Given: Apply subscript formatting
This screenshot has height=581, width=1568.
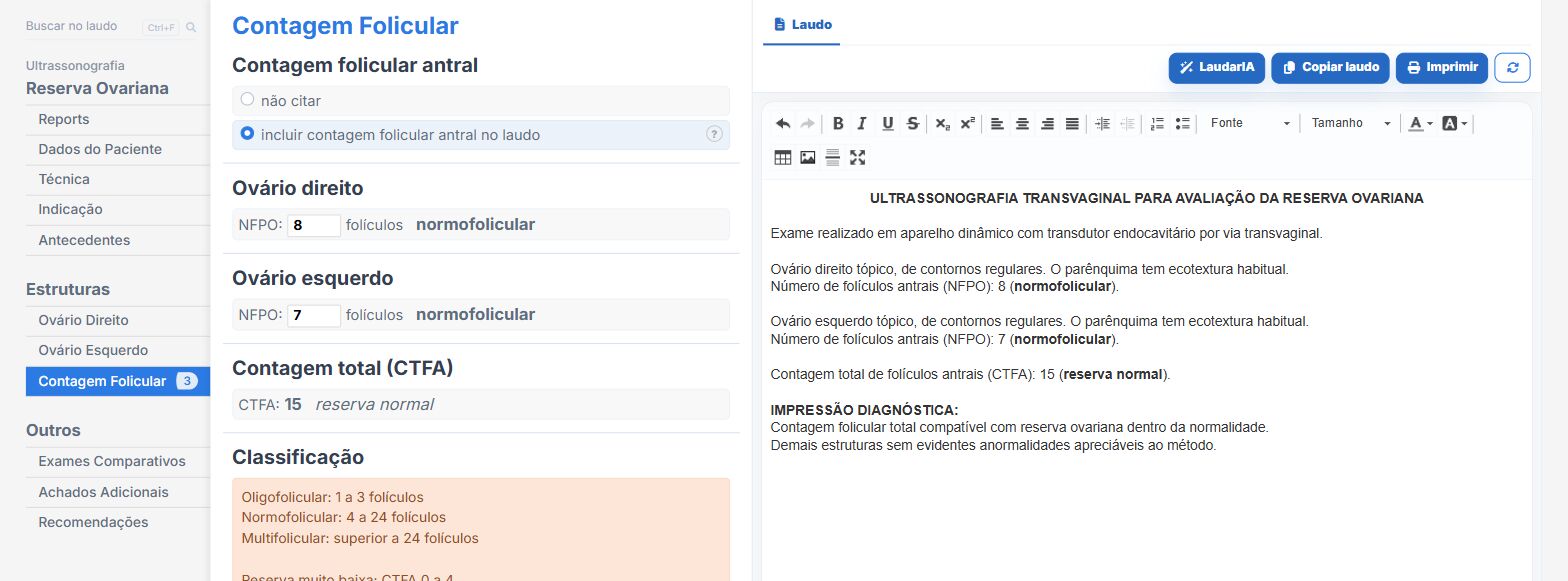Looking at the screenshot, I should 942,123.
